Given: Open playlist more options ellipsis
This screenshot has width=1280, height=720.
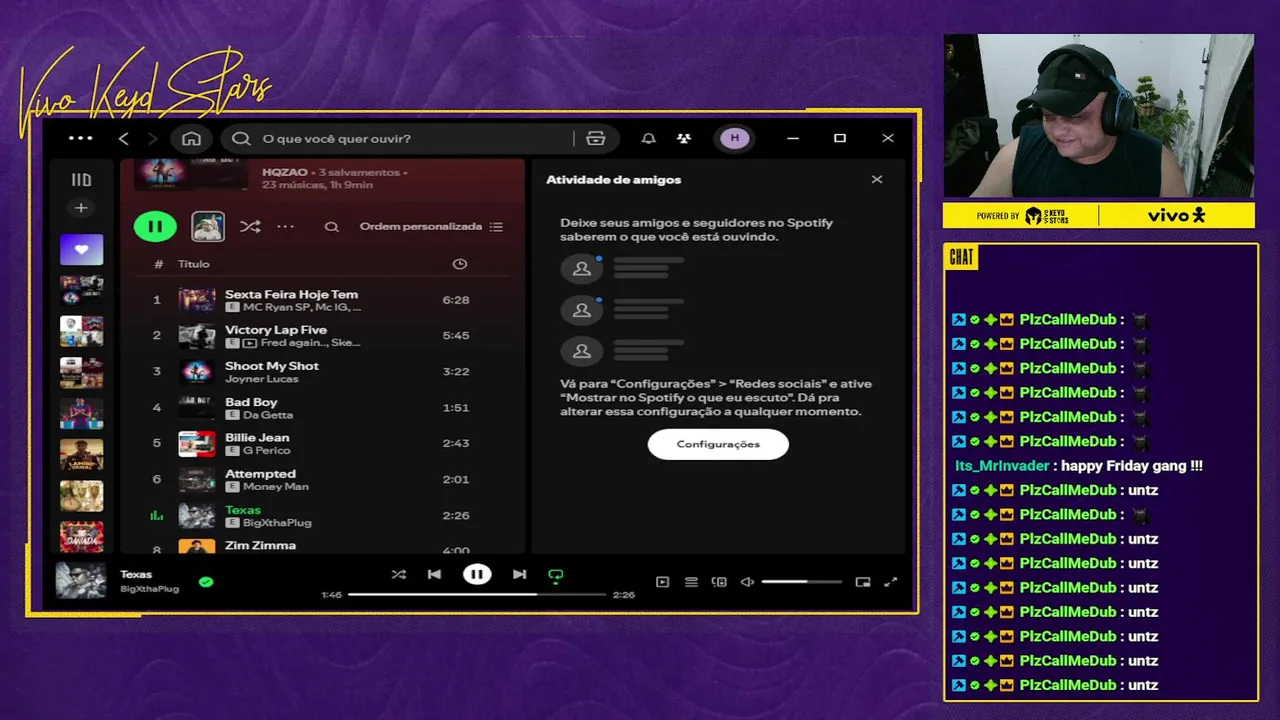Looking at the screenshot, I should 286,227.
